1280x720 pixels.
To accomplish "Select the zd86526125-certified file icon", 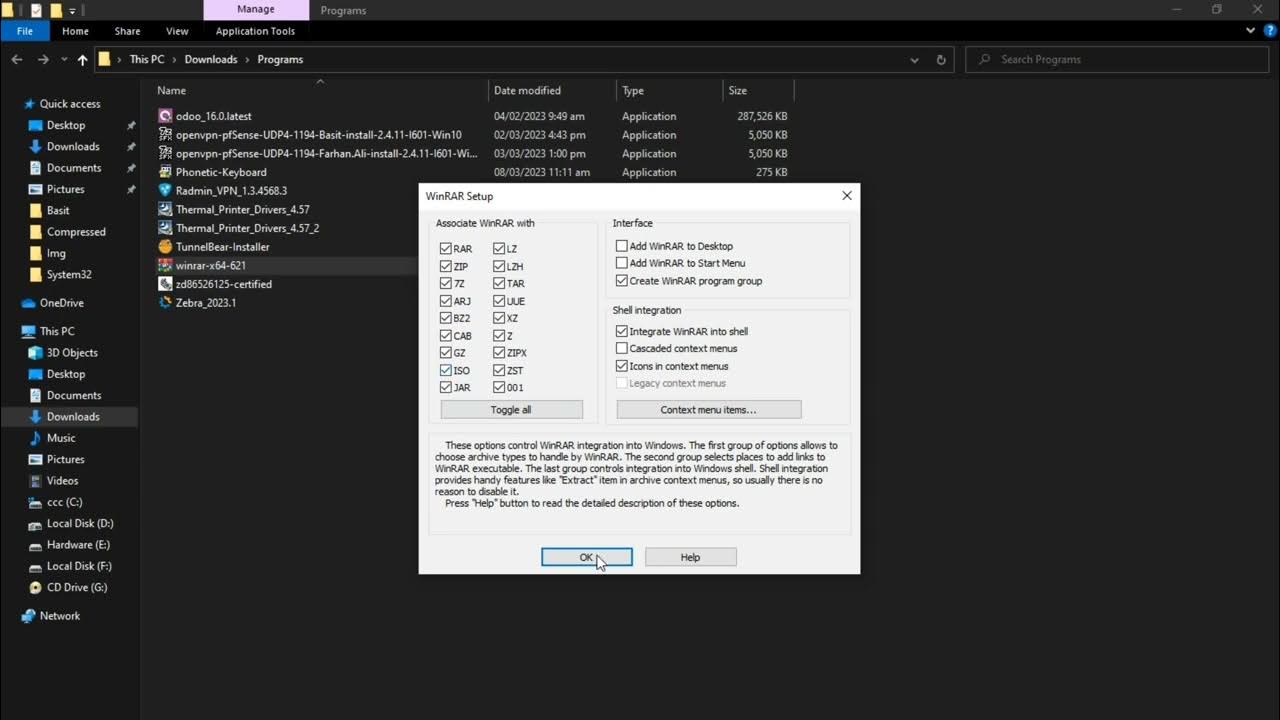I will [165, 284].
